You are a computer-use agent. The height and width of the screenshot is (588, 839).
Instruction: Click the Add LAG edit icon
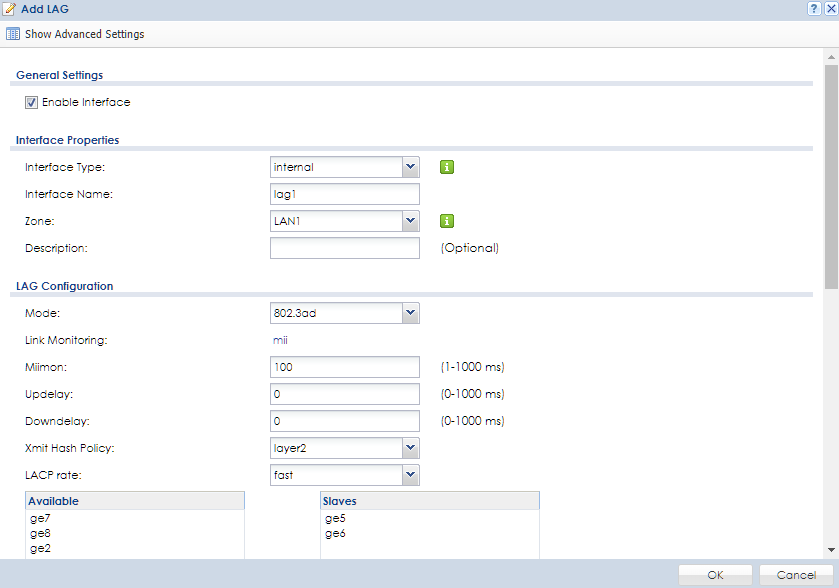coord(10,9)
